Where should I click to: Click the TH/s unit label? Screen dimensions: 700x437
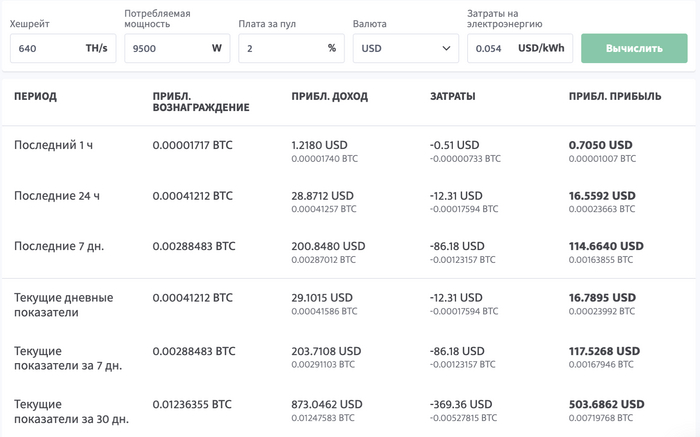pyautogui.click(x=97, y=48)
